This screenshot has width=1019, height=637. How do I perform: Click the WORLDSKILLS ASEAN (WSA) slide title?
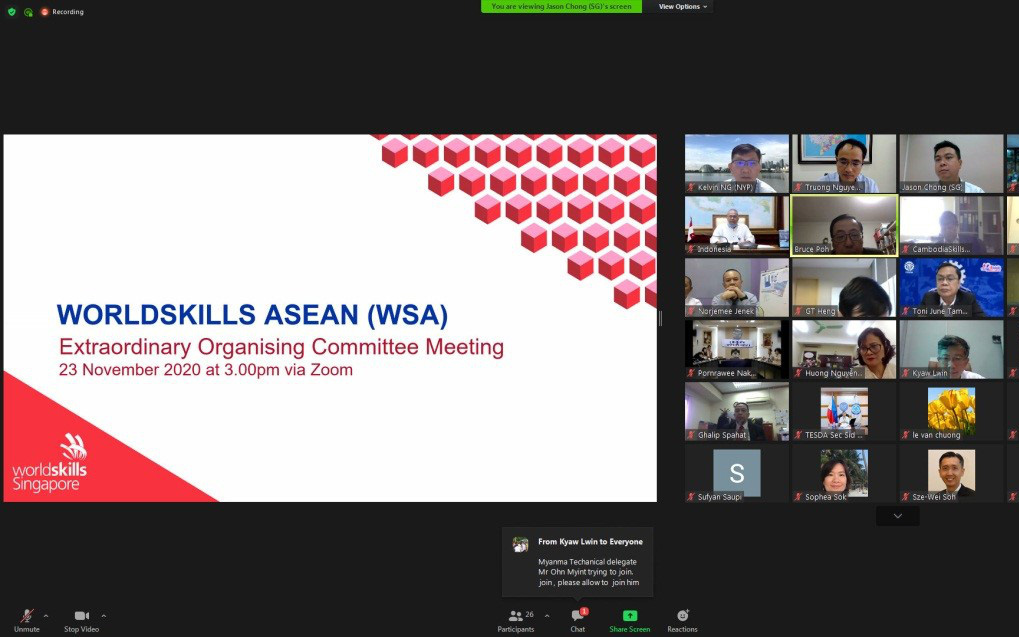[252, 315]
